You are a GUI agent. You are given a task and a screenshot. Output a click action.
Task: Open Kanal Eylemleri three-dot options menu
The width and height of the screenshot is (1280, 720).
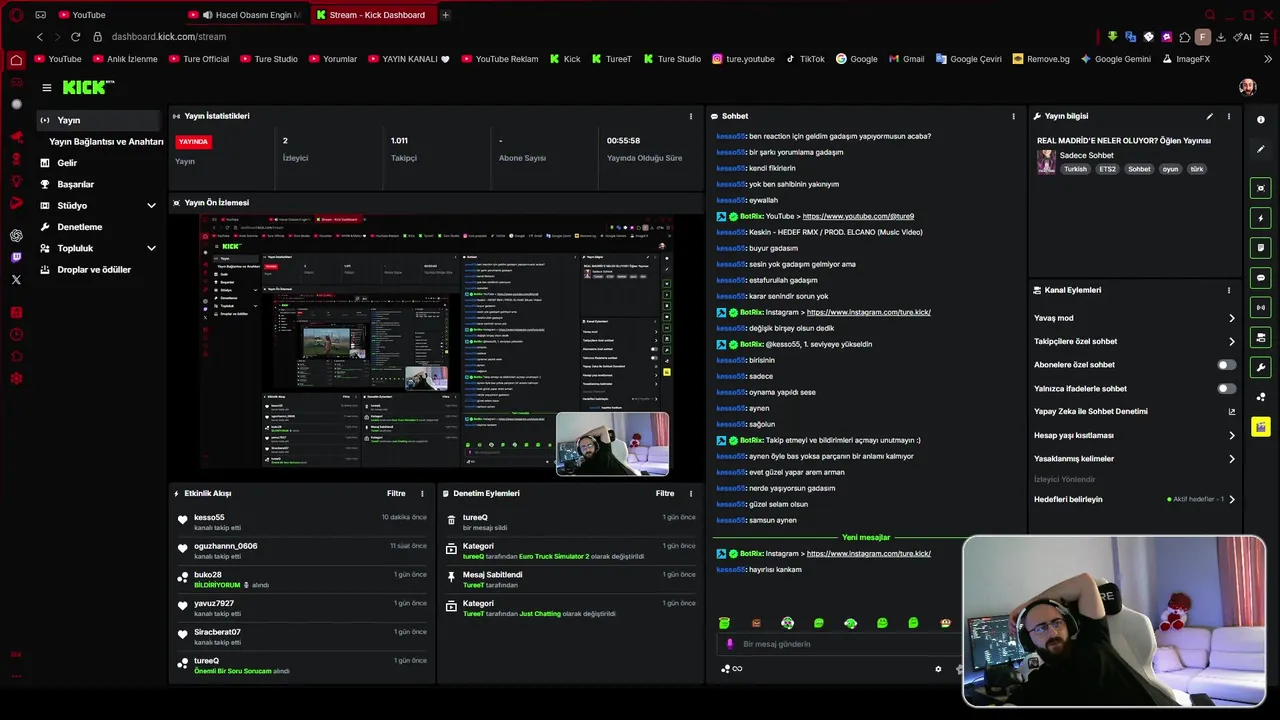point(1229,290)
